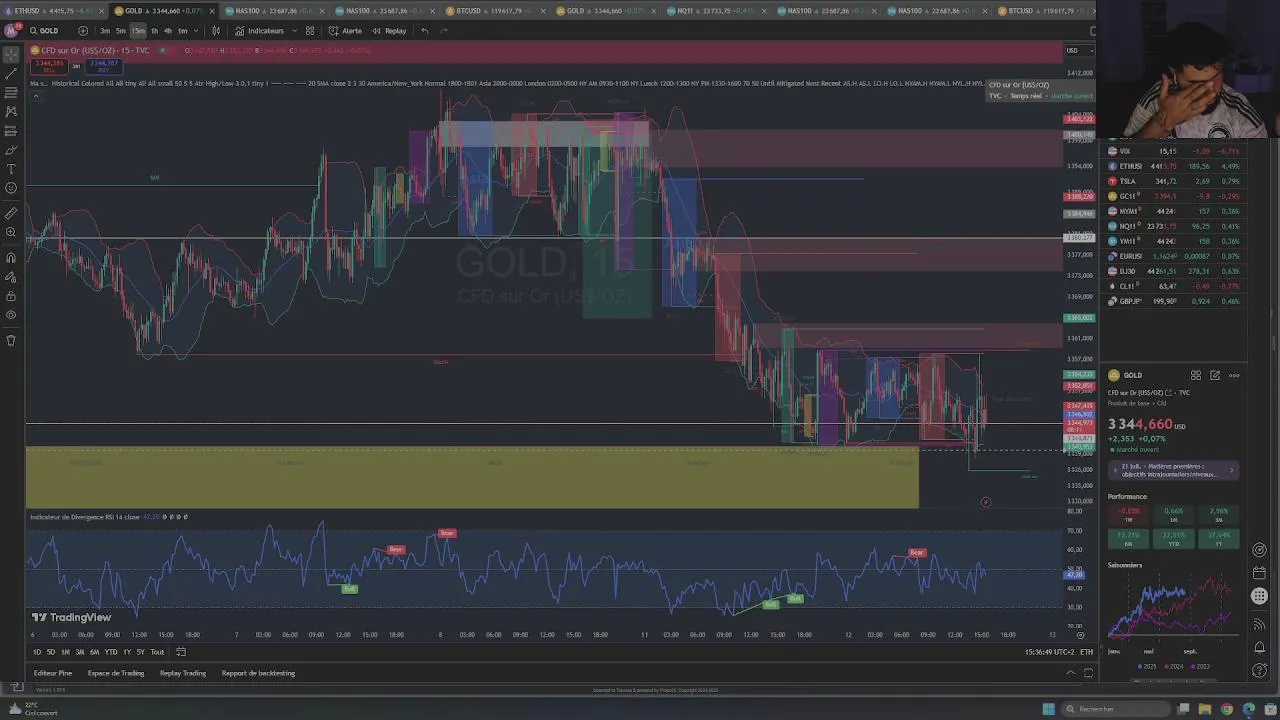Open the Replay Trading tab
Viewport: 1280px width, 720px height.
(x=183, y=673)
